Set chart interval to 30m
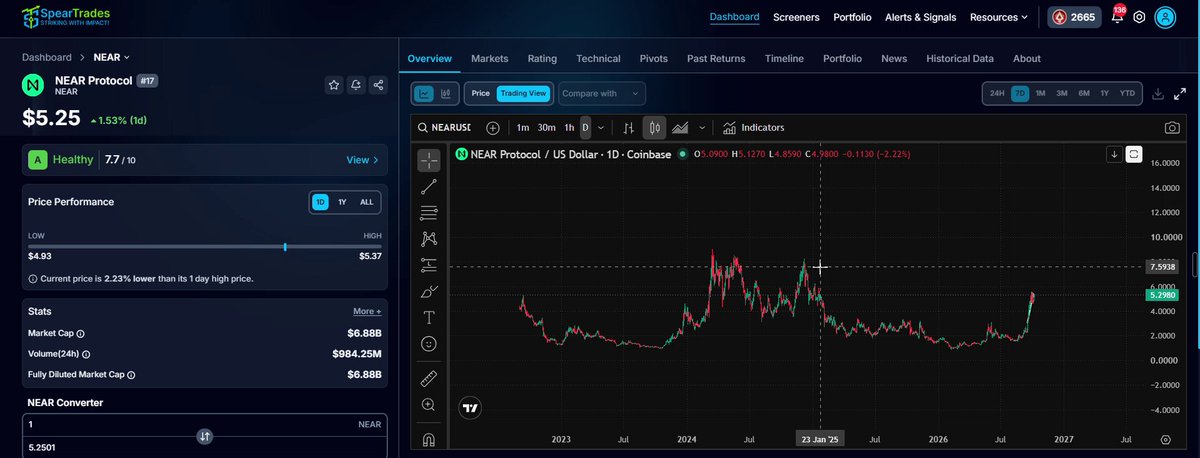The height and width of the screenshot is (458, 1200). 546,128
